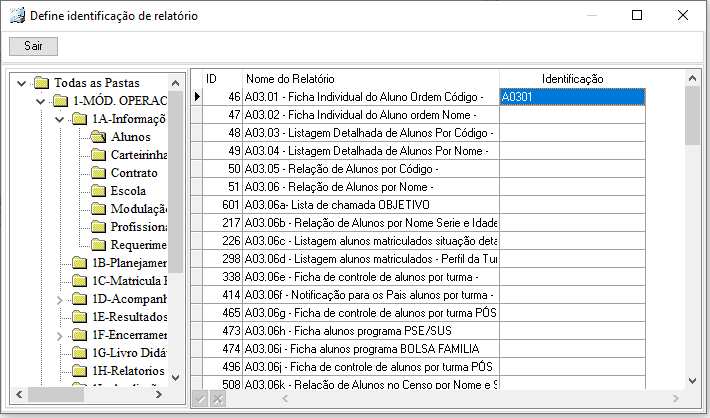This screenshot has width=710, height=418.
Task: Click the Nome do Relatório column header
Action: [x=371, y=79]
